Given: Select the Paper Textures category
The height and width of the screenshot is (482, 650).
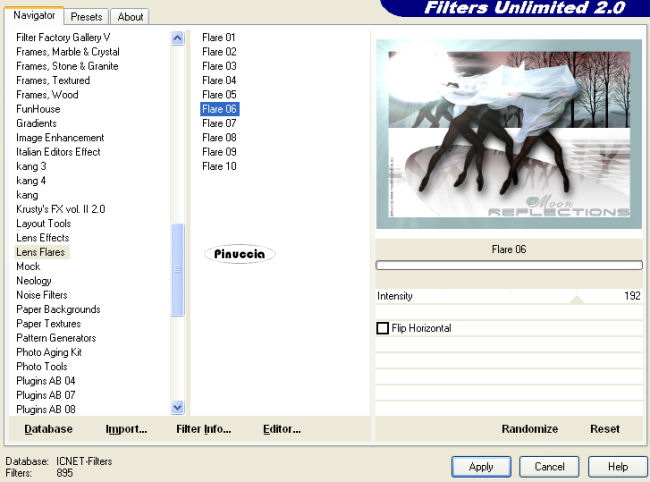Looking at the screenshot, I should click(49, 324).
